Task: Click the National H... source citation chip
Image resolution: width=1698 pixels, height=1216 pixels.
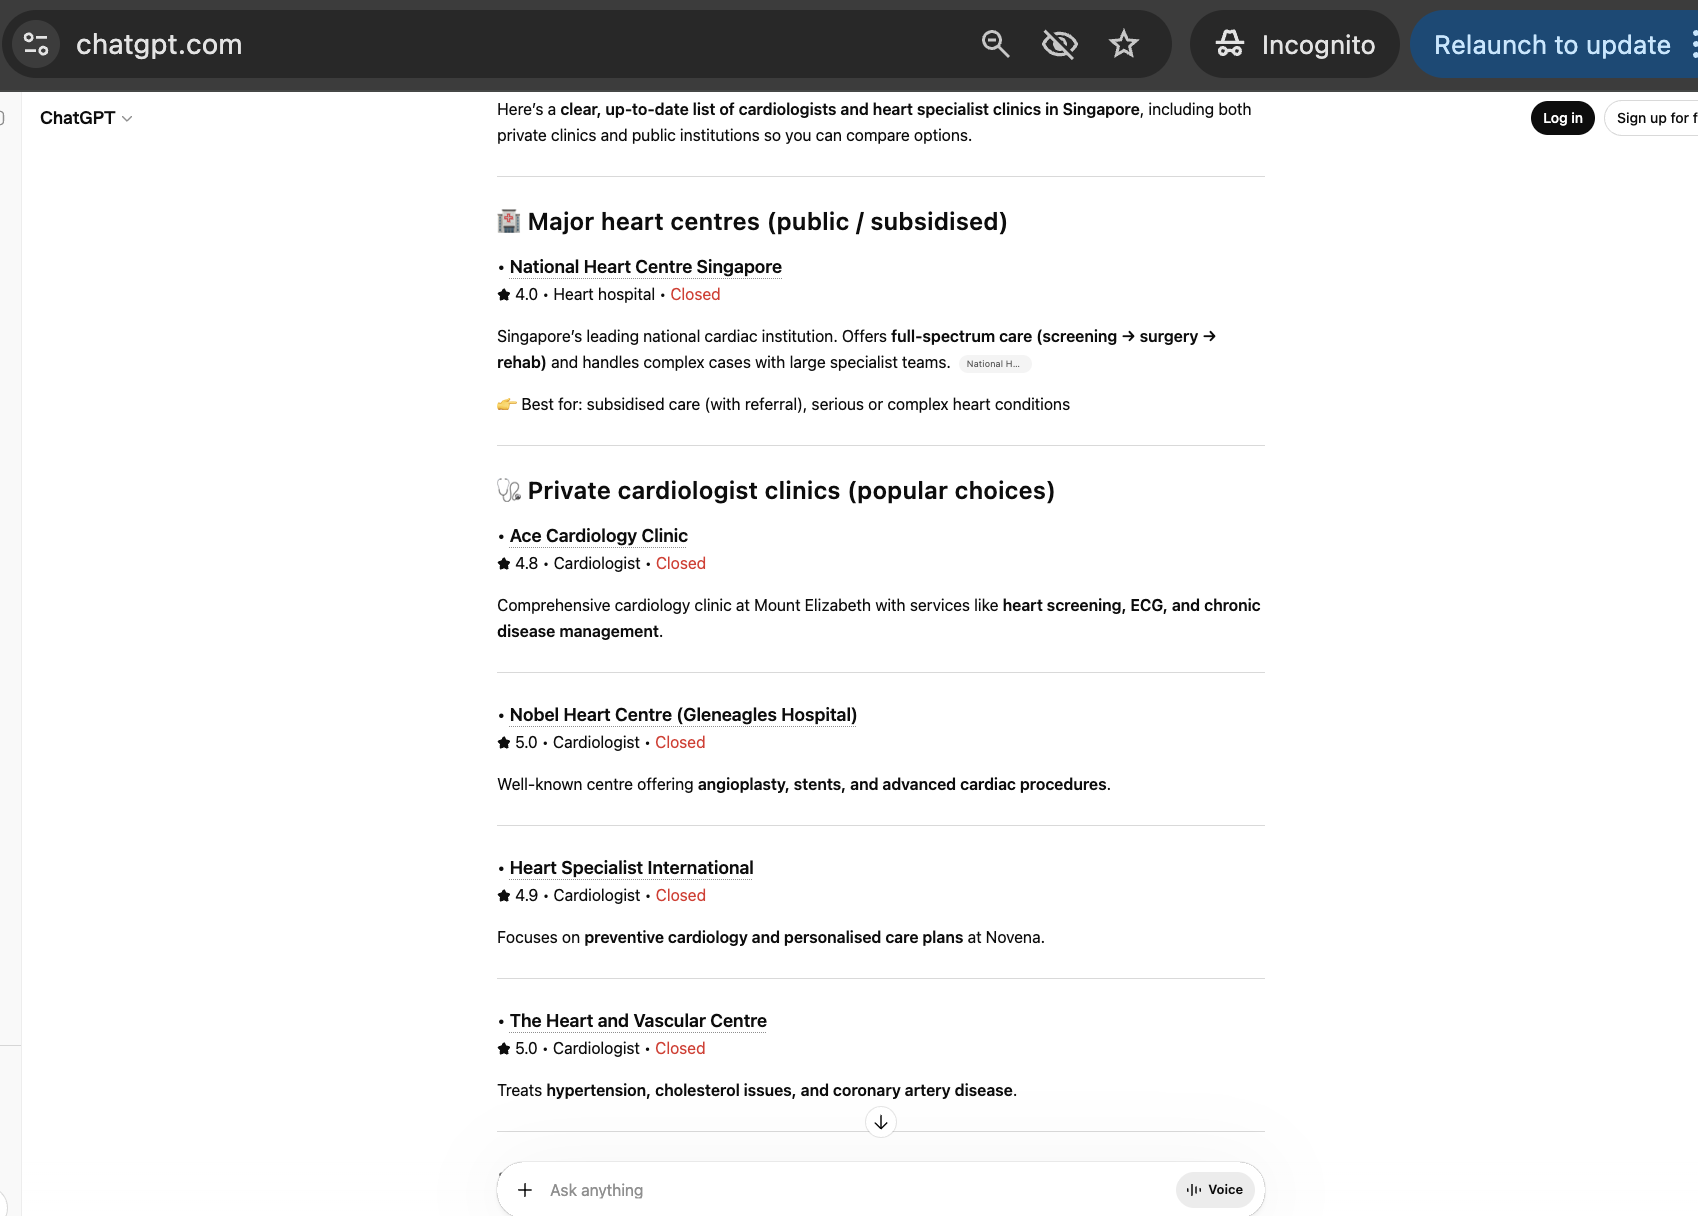Action: 994,364
